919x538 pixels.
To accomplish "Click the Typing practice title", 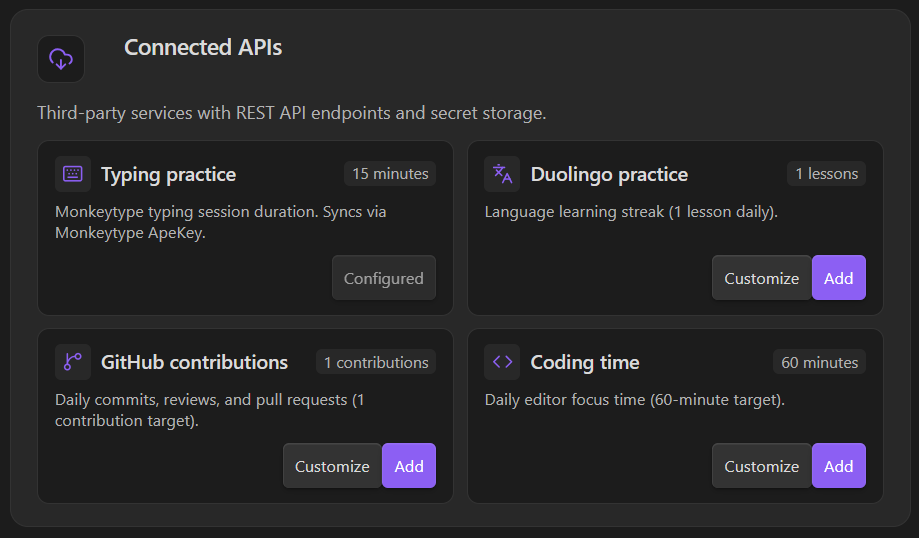I will point(168,175).
